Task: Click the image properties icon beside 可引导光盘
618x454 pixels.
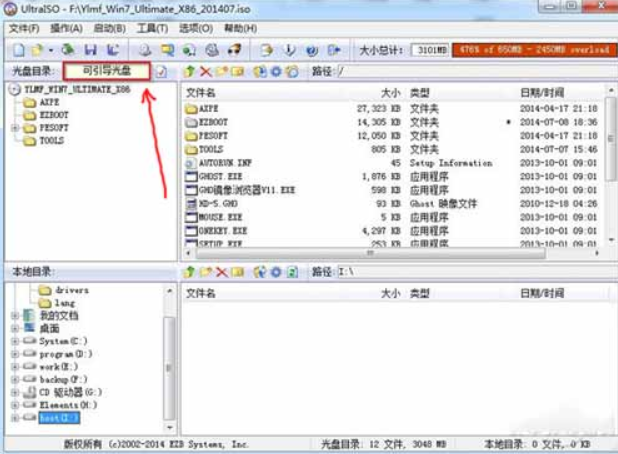Action: tap(162, 72)
